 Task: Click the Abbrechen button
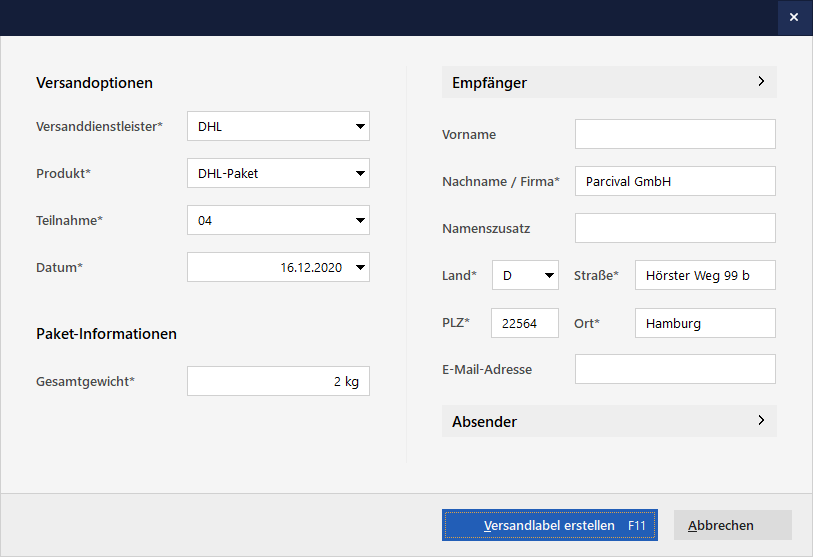tap(732, 525)
